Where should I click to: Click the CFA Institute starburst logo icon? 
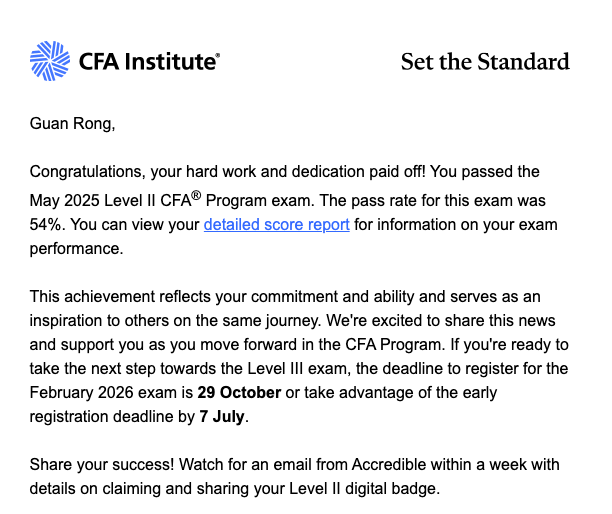click(x=50, y=61)
